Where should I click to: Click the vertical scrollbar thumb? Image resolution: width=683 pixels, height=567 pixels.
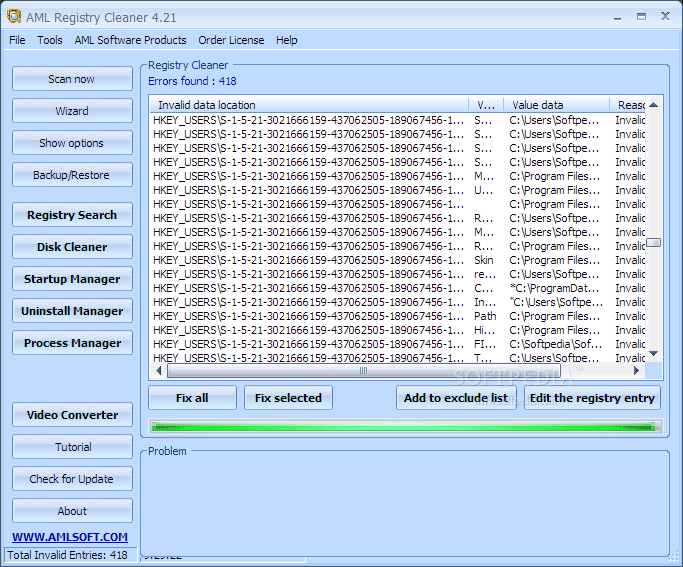tap(653, 243)
